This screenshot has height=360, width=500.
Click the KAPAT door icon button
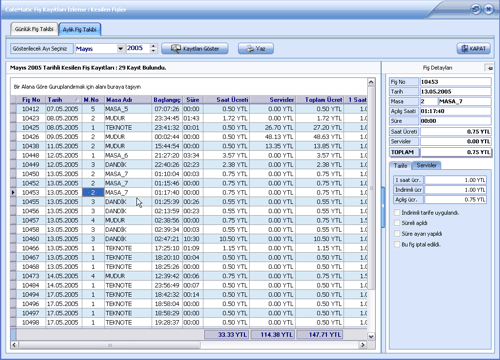point(474,49)
